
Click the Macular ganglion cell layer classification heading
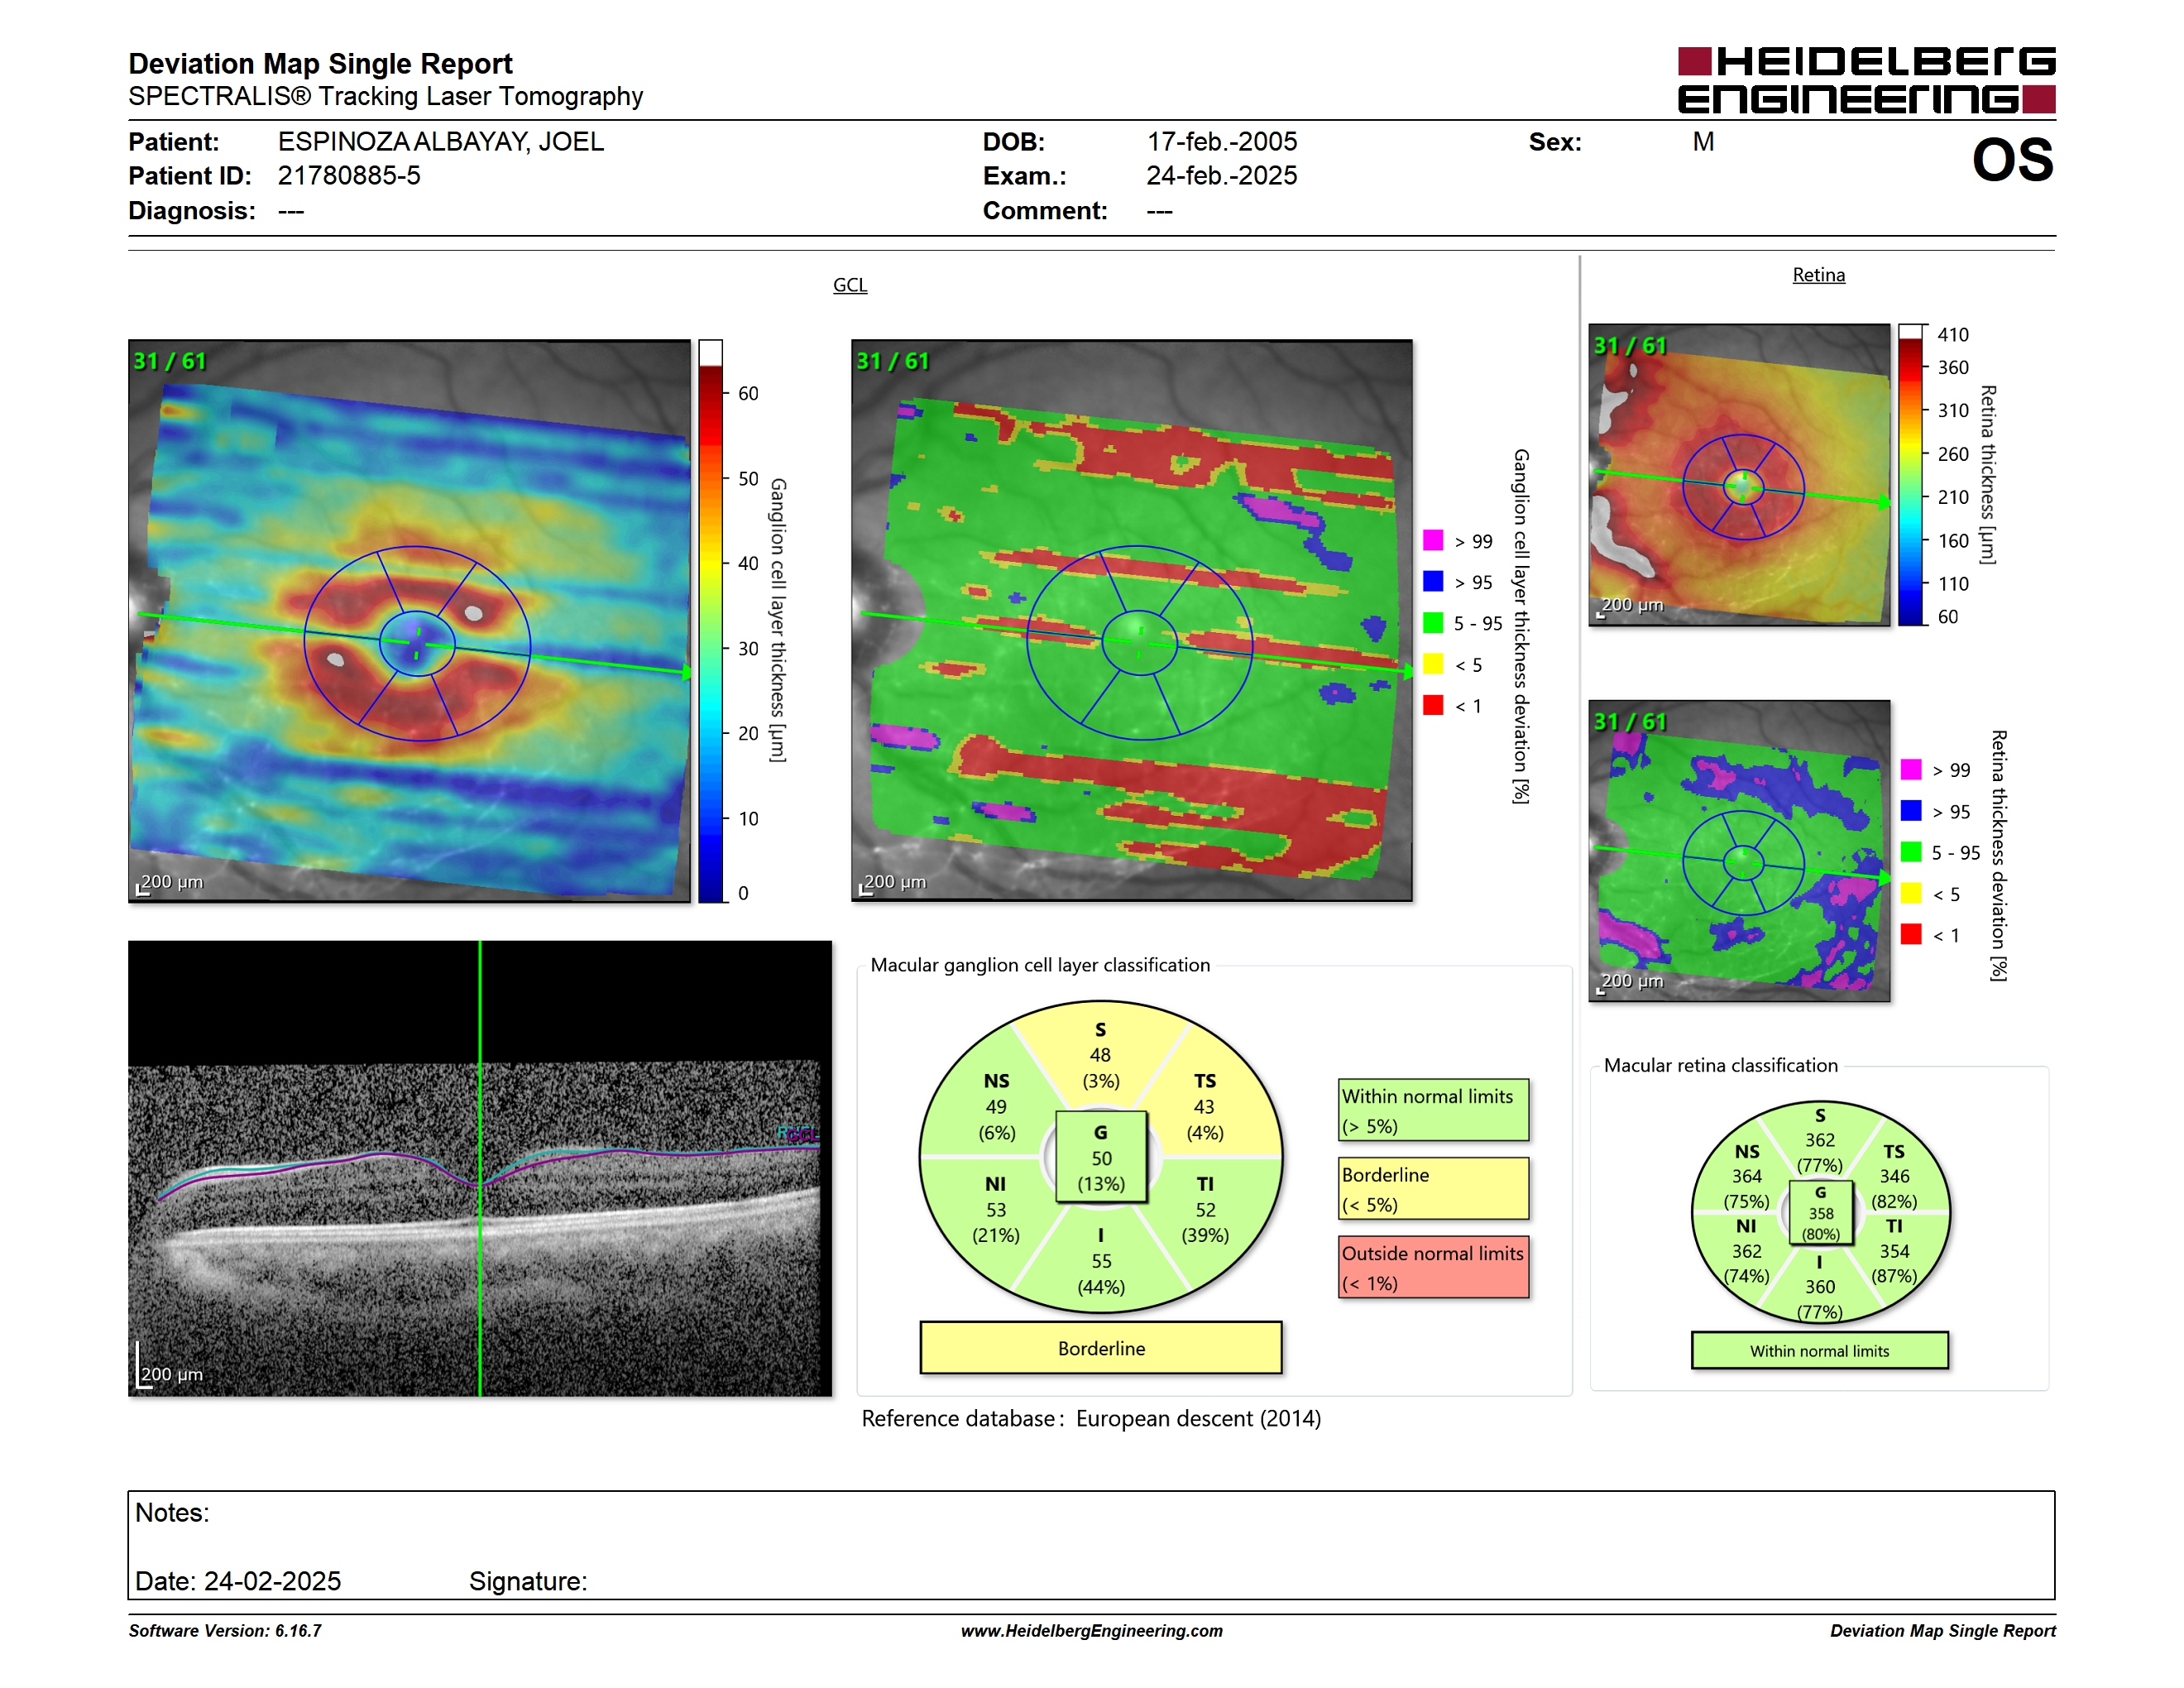tap(1040, 965)
